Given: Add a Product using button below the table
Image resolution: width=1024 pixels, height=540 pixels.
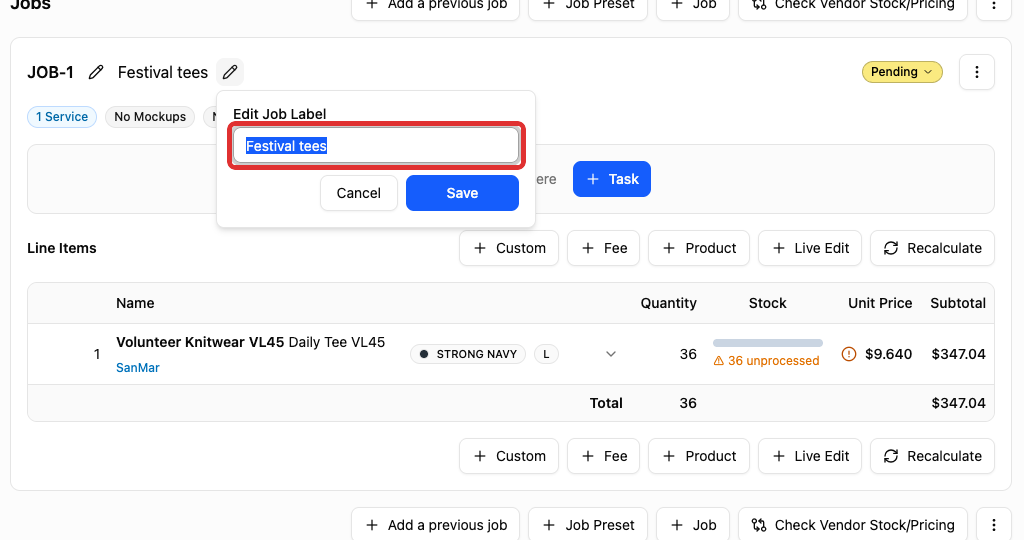Looking at the screenshot, I should point(699,456).
